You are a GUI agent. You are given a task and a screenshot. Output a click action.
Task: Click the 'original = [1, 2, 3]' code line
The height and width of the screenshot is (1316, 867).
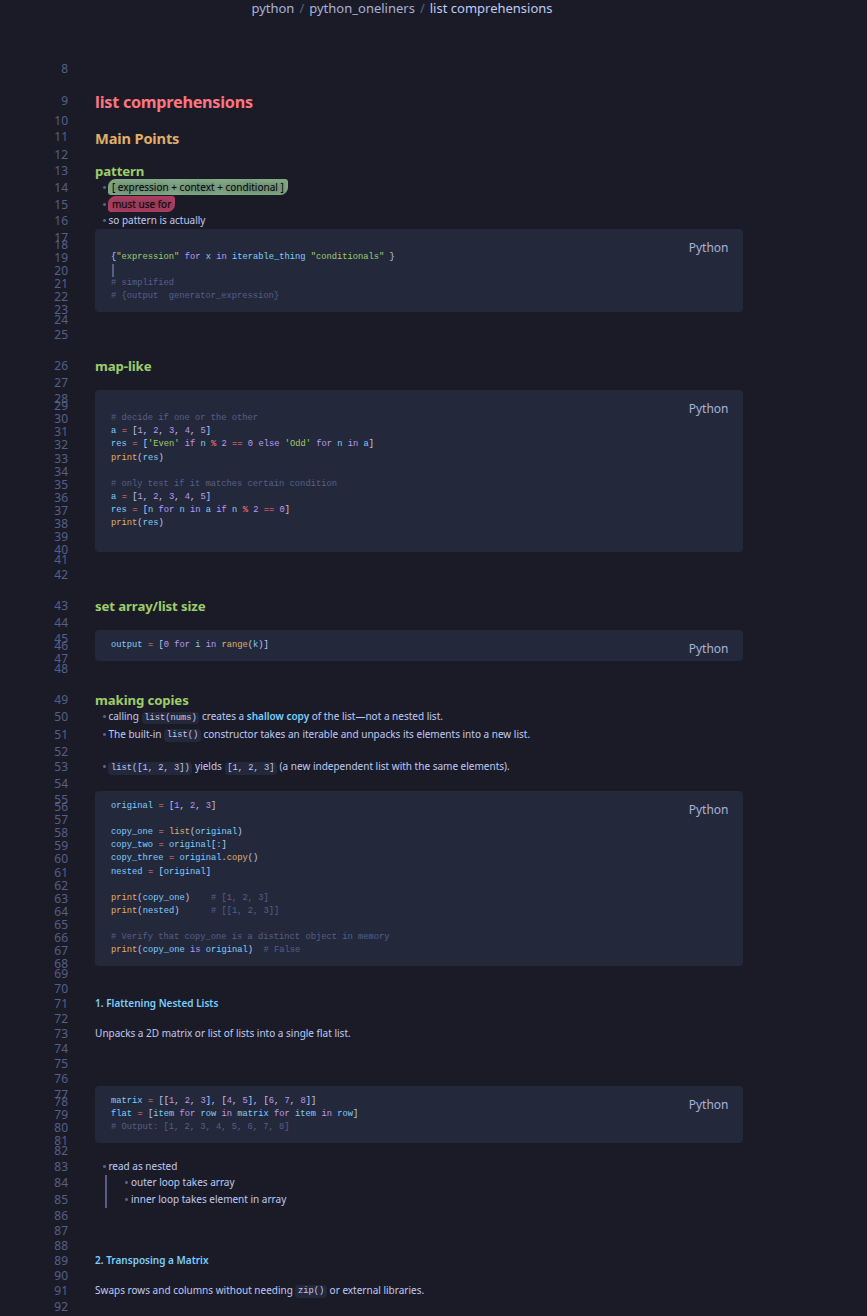[x=164, y=805]
